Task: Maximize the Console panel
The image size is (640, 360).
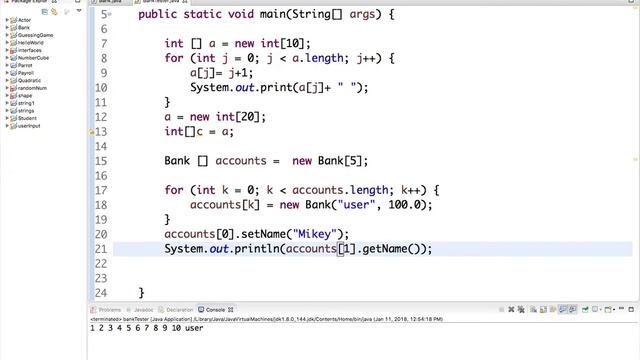Action: coord(631,309)
